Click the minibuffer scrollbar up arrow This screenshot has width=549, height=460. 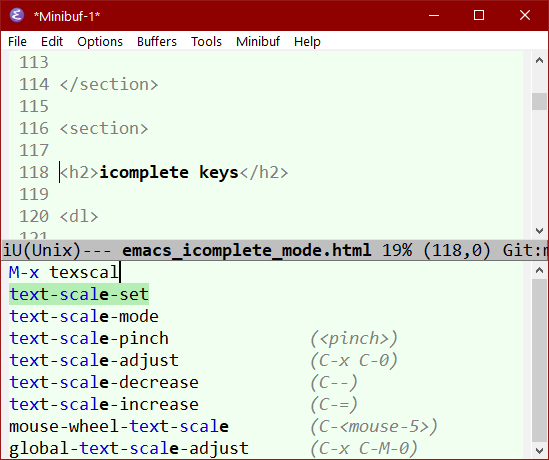[x=539, y=270]
